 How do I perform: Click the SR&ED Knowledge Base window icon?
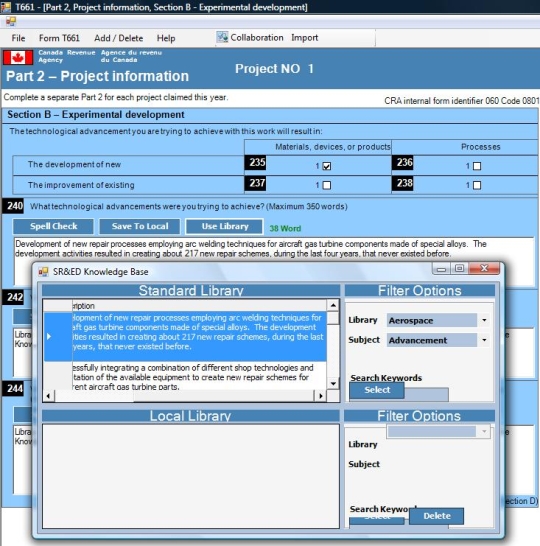tap(43, 272)
